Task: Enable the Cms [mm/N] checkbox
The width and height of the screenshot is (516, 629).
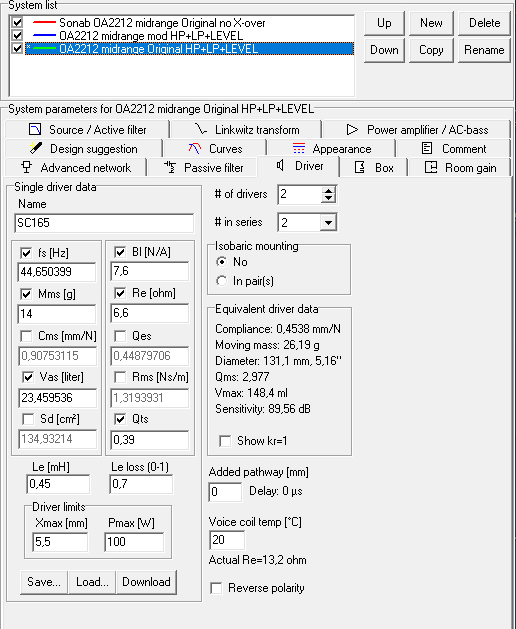Action: (26, 336)
